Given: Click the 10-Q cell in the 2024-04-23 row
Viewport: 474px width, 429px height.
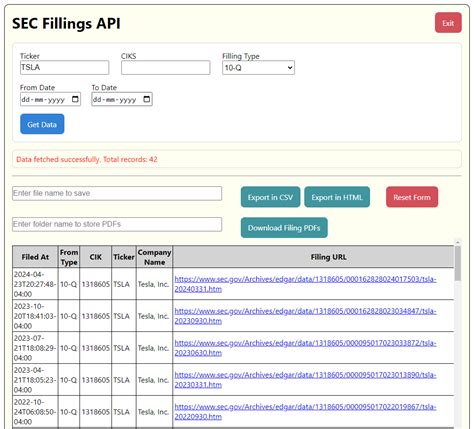Looking at the screenshot, I should 69,284.
